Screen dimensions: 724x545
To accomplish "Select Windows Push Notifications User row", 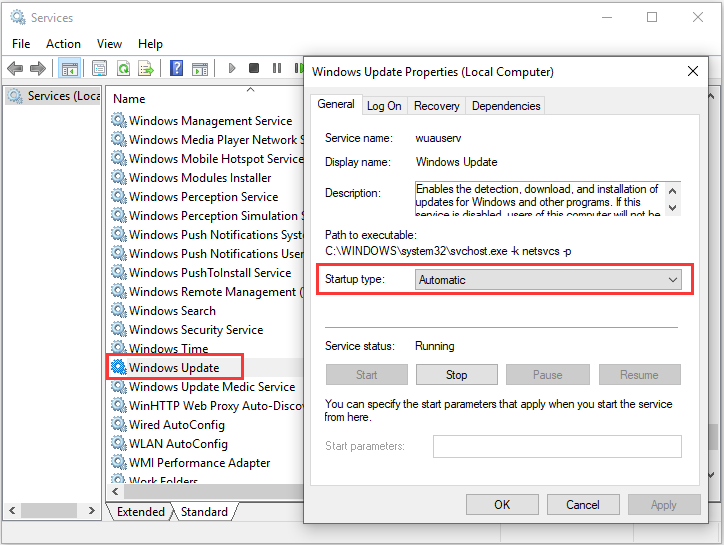I will (206, 253).
